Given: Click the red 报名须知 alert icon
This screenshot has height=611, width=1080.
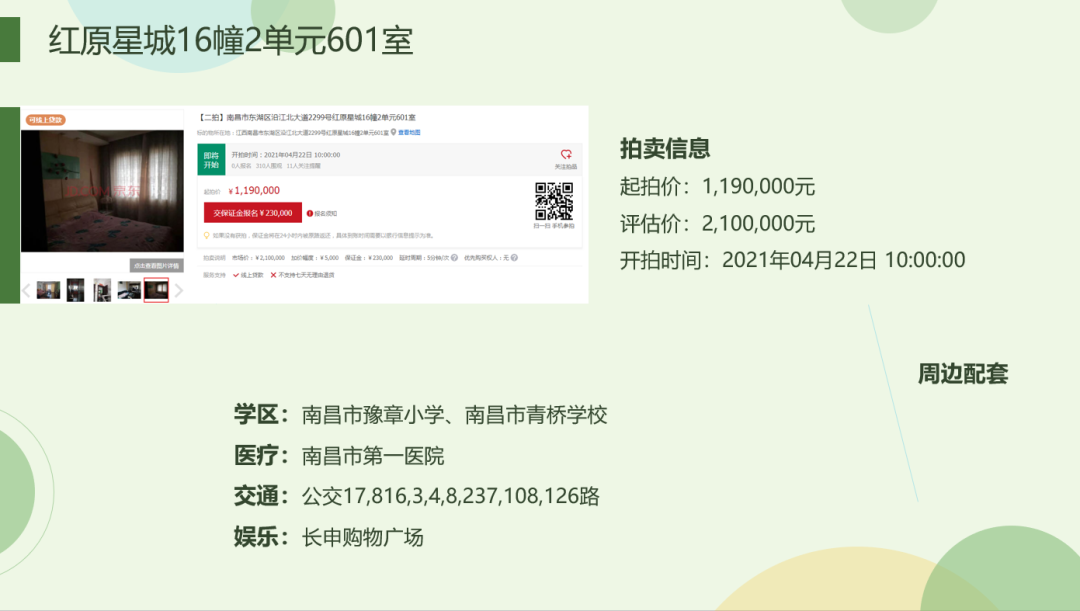Looking at the screenshot, I should click(310, 213).
